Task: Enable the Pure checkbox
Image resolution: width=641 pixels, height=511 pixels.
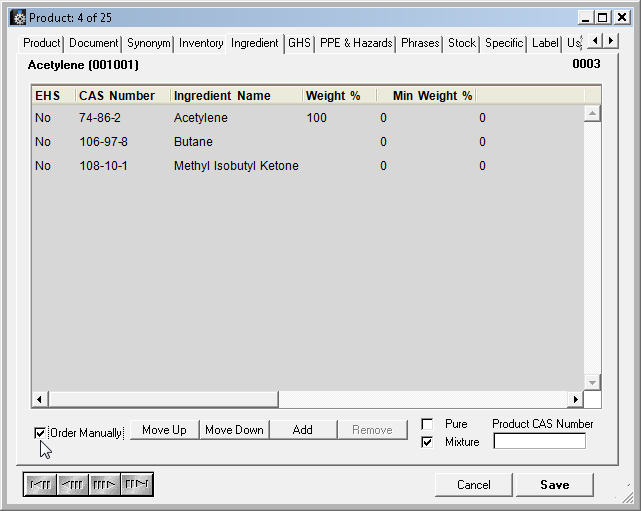Action: click(x=427, y=424)
